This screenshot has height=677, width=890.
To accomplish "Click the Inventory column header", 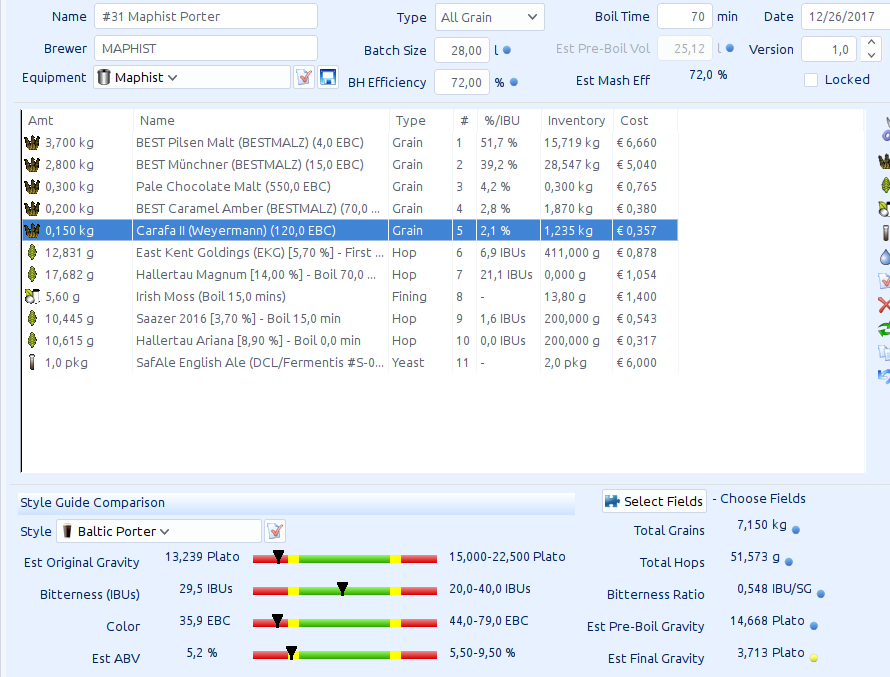I will (576, 120).
